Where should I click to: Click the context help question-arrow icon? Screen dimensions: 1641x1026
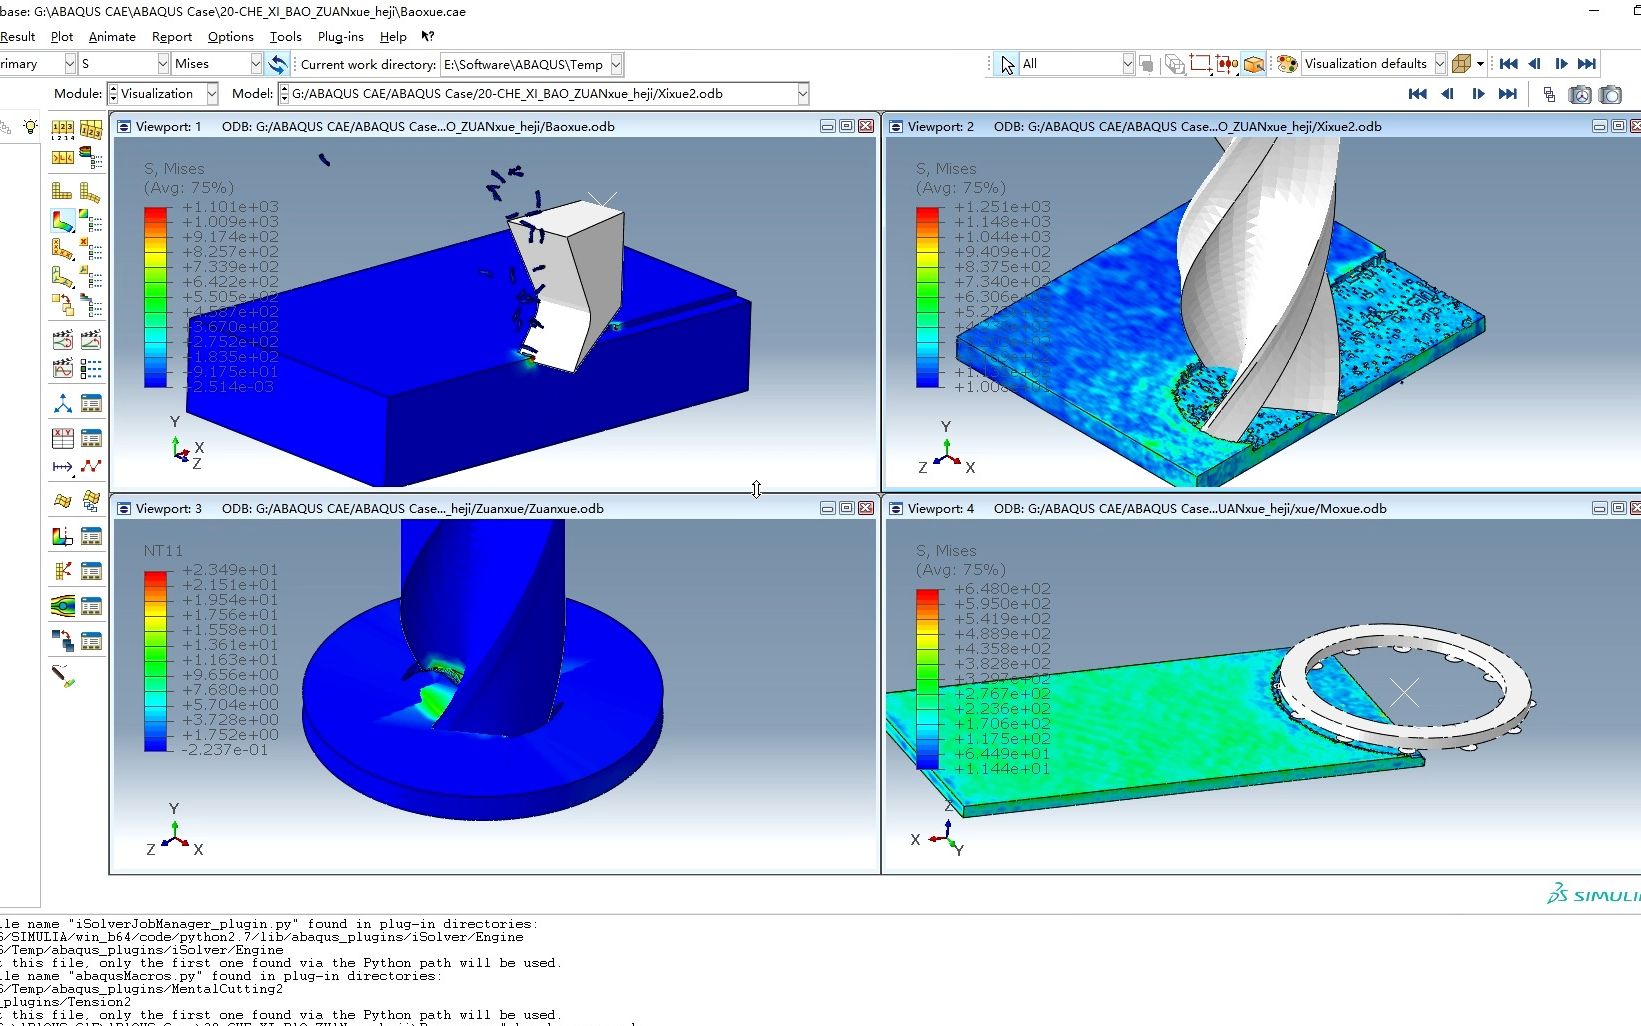[x=428, y=36]
